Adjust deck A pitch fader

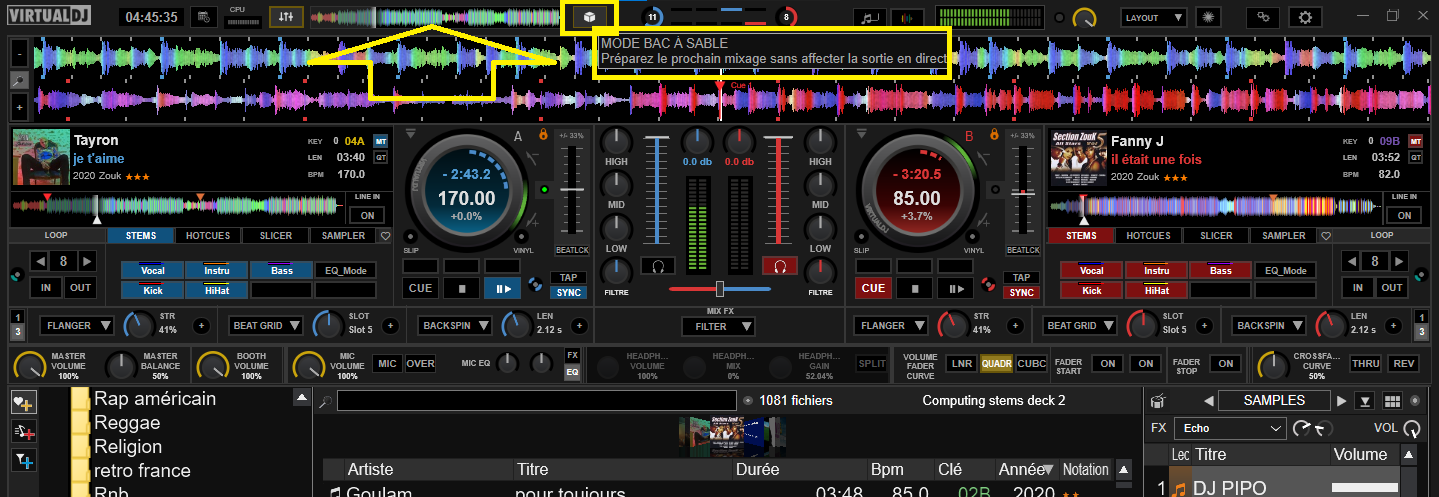pos(572,189)
